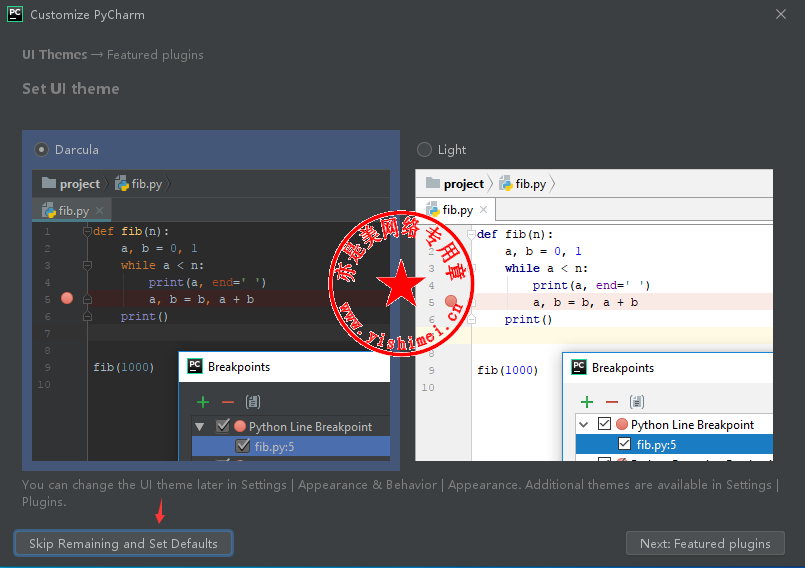Click group-by-file icon in Light Breakpoints
The image size is (805, 568).
click(637, 402)
